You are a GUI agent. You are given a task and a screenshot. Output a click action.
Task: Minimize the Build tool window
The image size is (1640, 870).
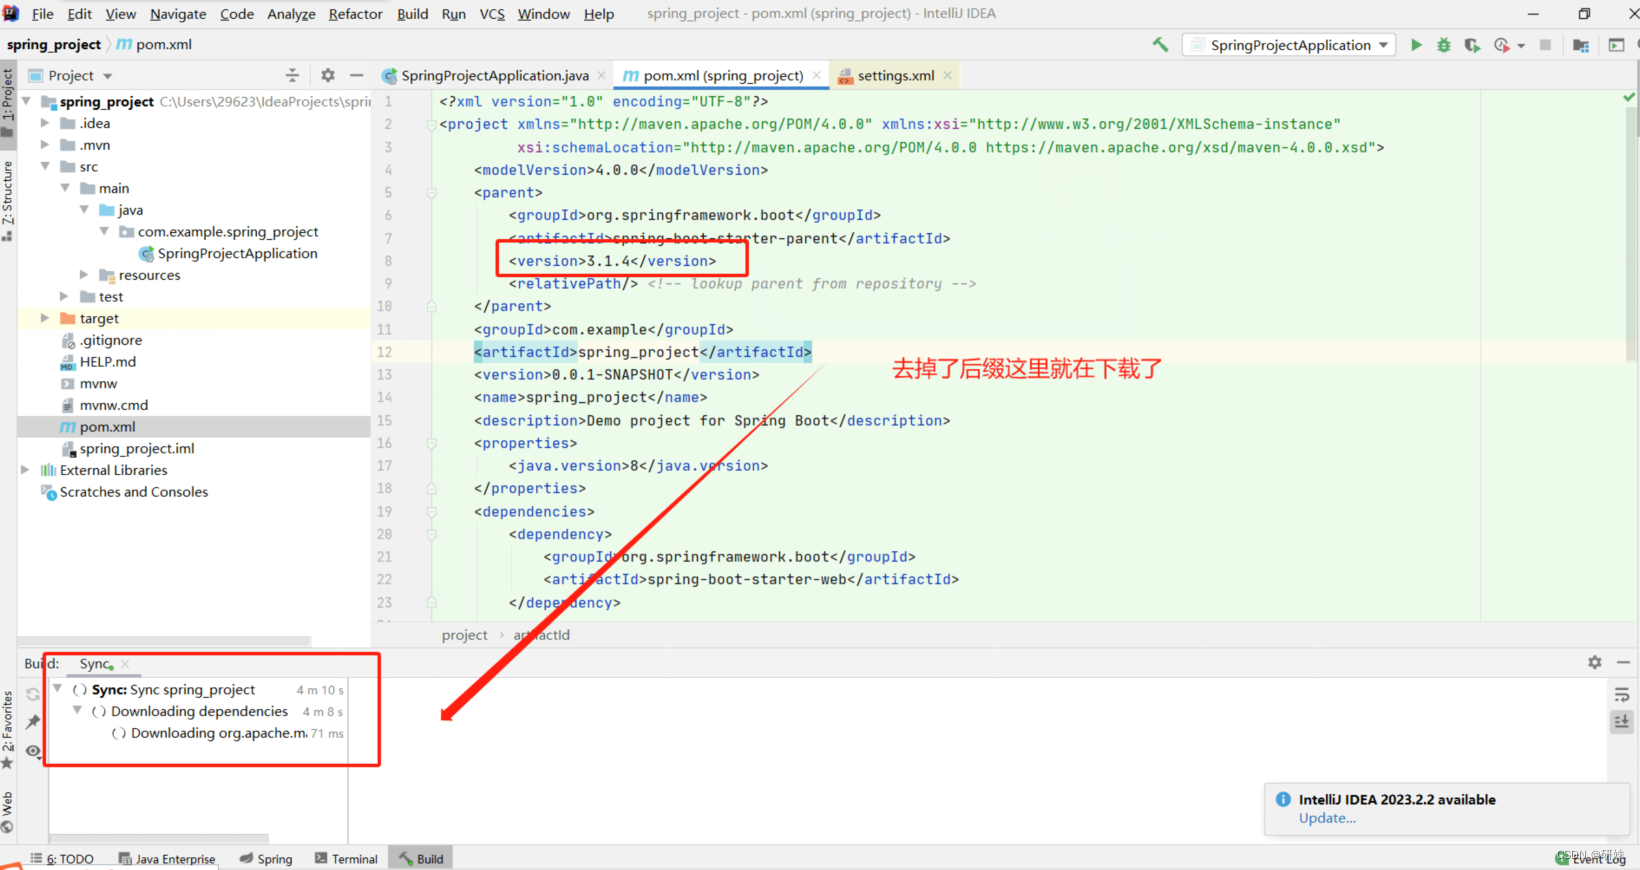[1624, 662]
